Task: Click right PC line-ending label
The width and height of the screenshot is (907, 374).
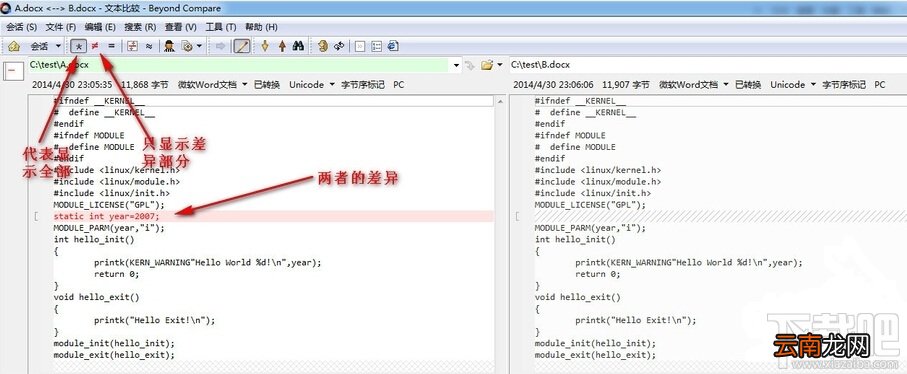Action: click(x=880, y=84)
